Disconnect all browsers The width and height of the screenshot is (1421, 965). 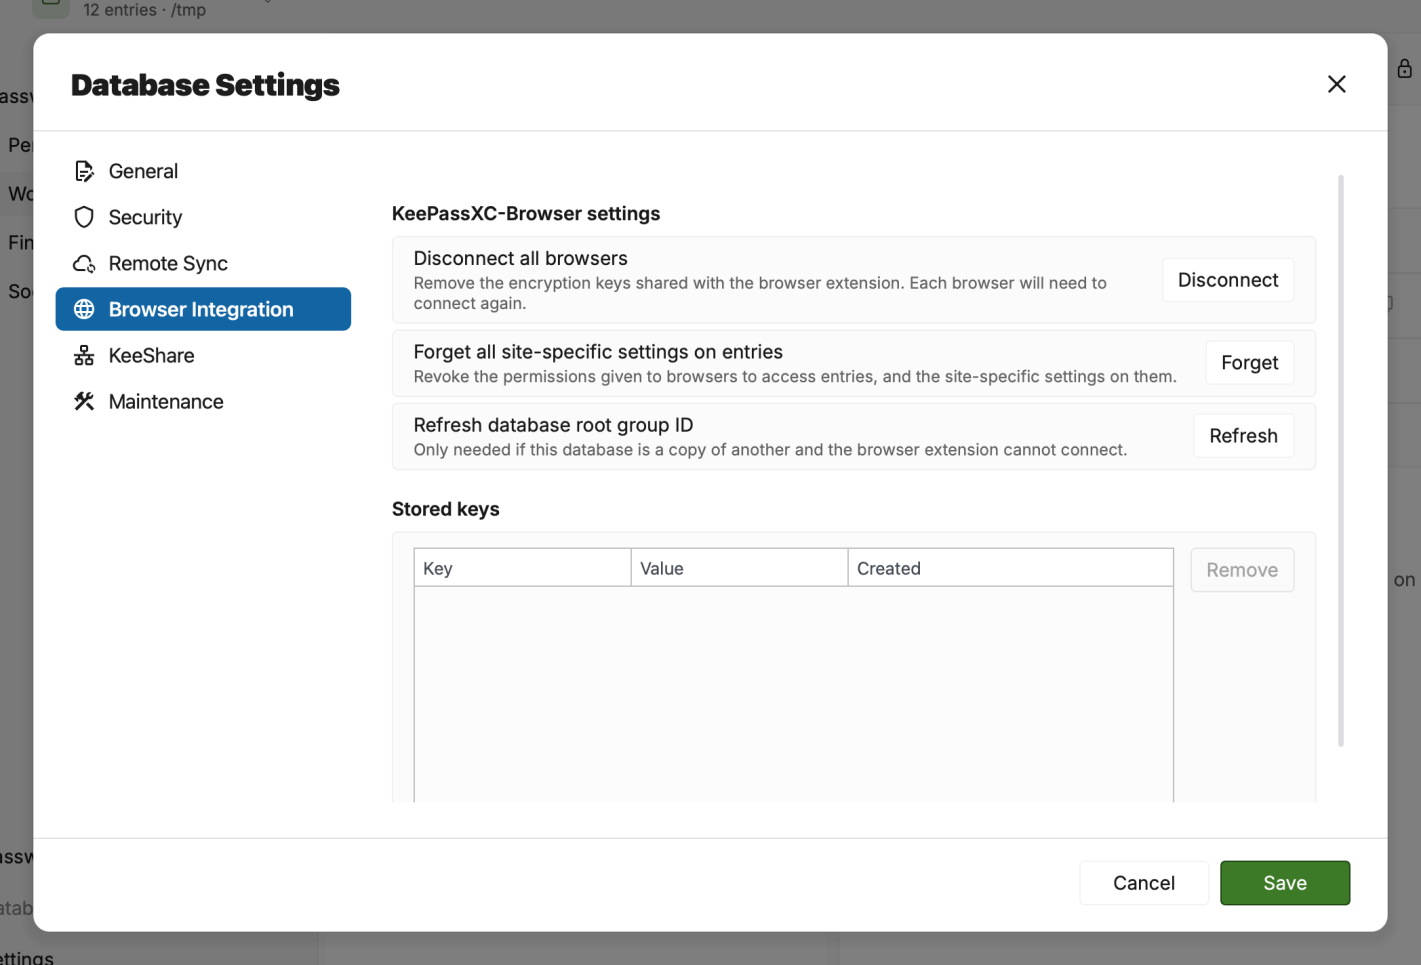1228,280
